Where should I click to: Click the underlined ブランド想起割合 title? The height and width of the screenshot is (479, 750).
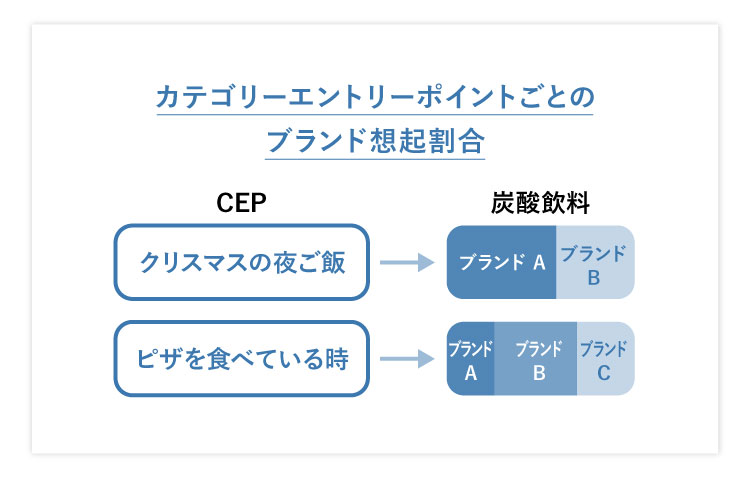(375, 141)
